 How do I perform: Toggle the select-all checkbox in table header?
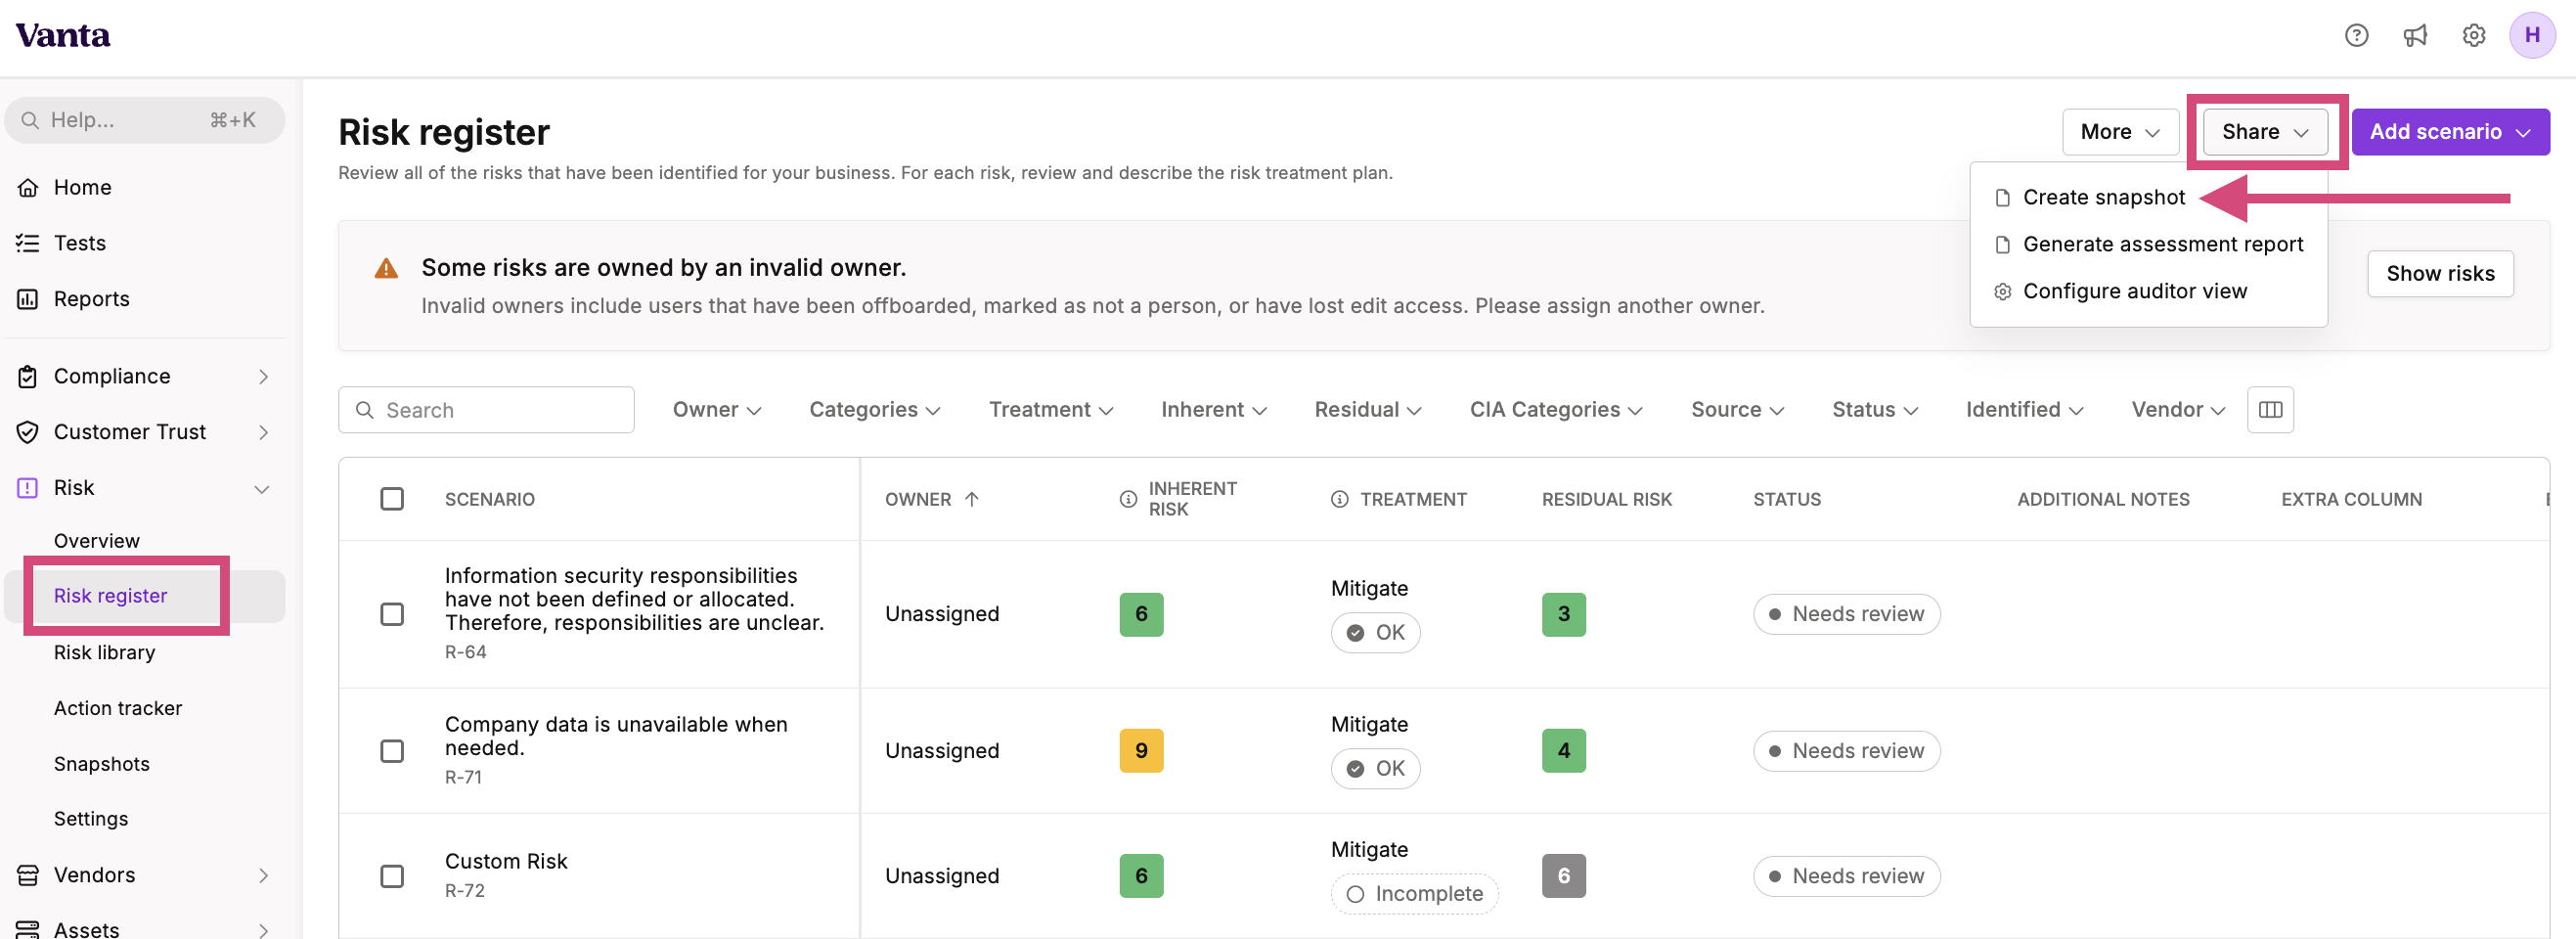point(392,499)
